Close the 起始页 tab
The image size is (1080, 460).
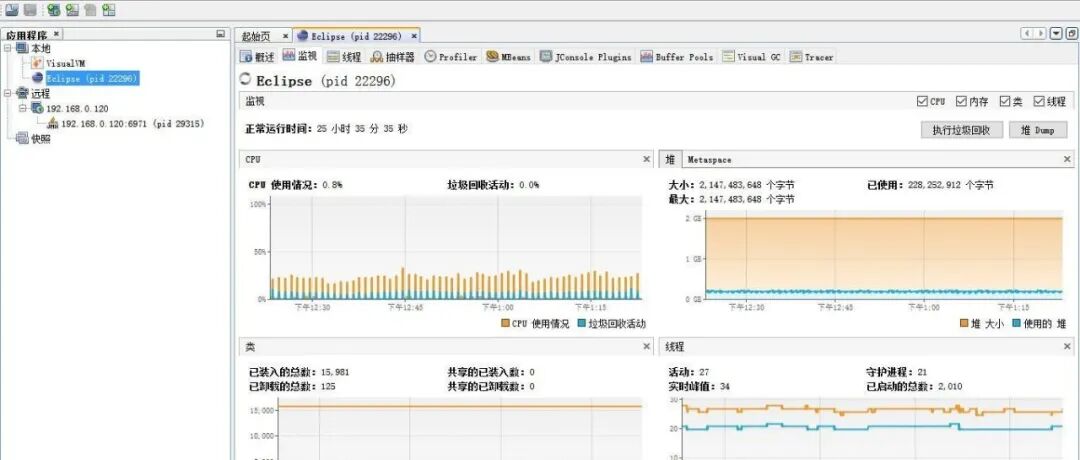pyautogui.click(x=285, y=36)
